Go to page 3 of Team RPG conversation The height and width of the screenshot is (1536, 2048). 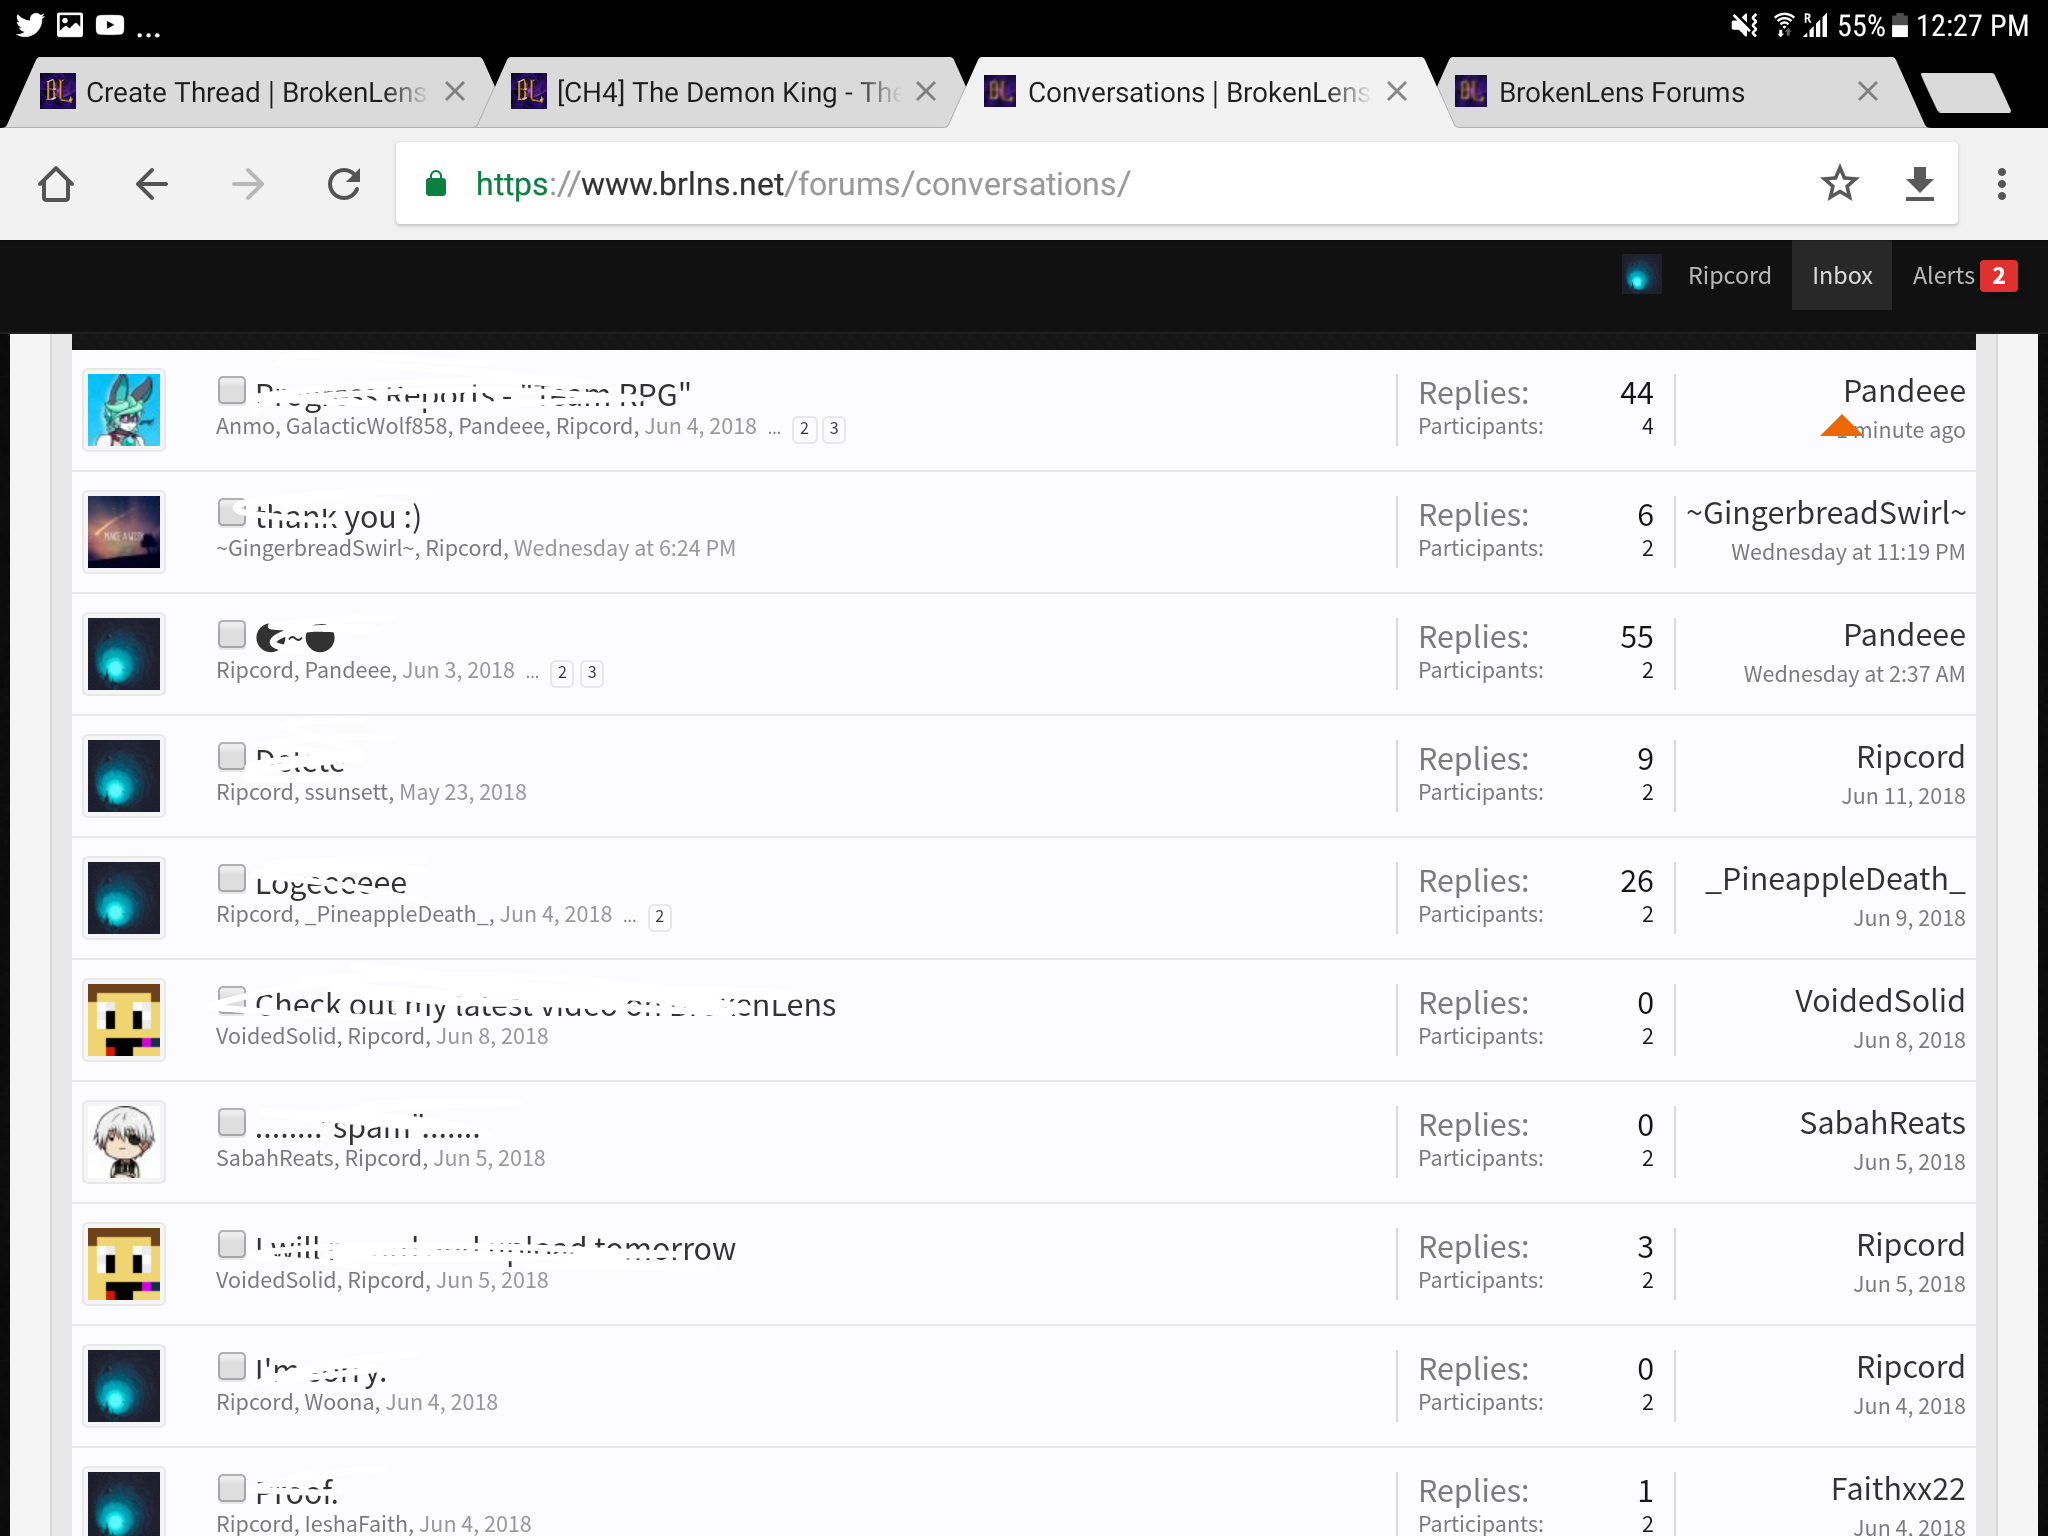click(834, 429)
